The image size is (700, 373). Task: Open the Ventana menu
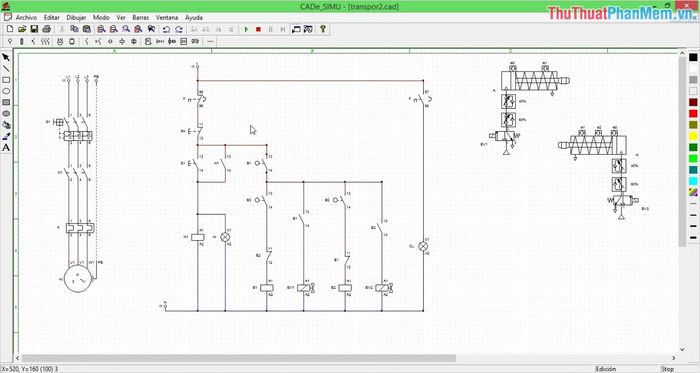[x=167, y=17]
